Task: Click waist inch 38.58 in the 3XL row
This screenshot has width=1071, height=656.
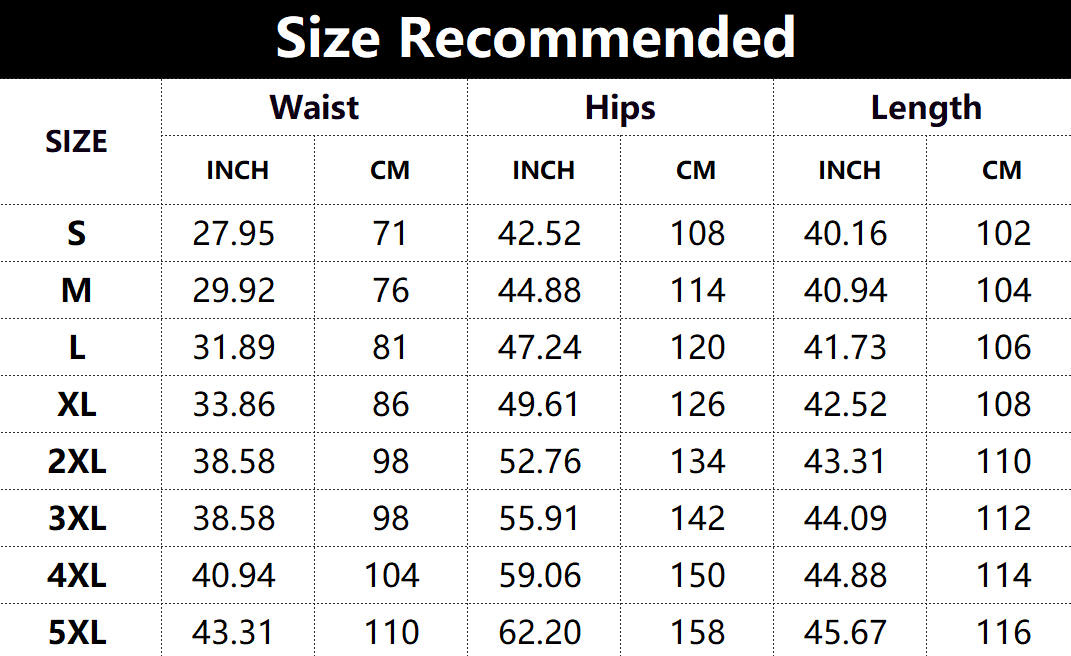Action: tap(233, 519)
